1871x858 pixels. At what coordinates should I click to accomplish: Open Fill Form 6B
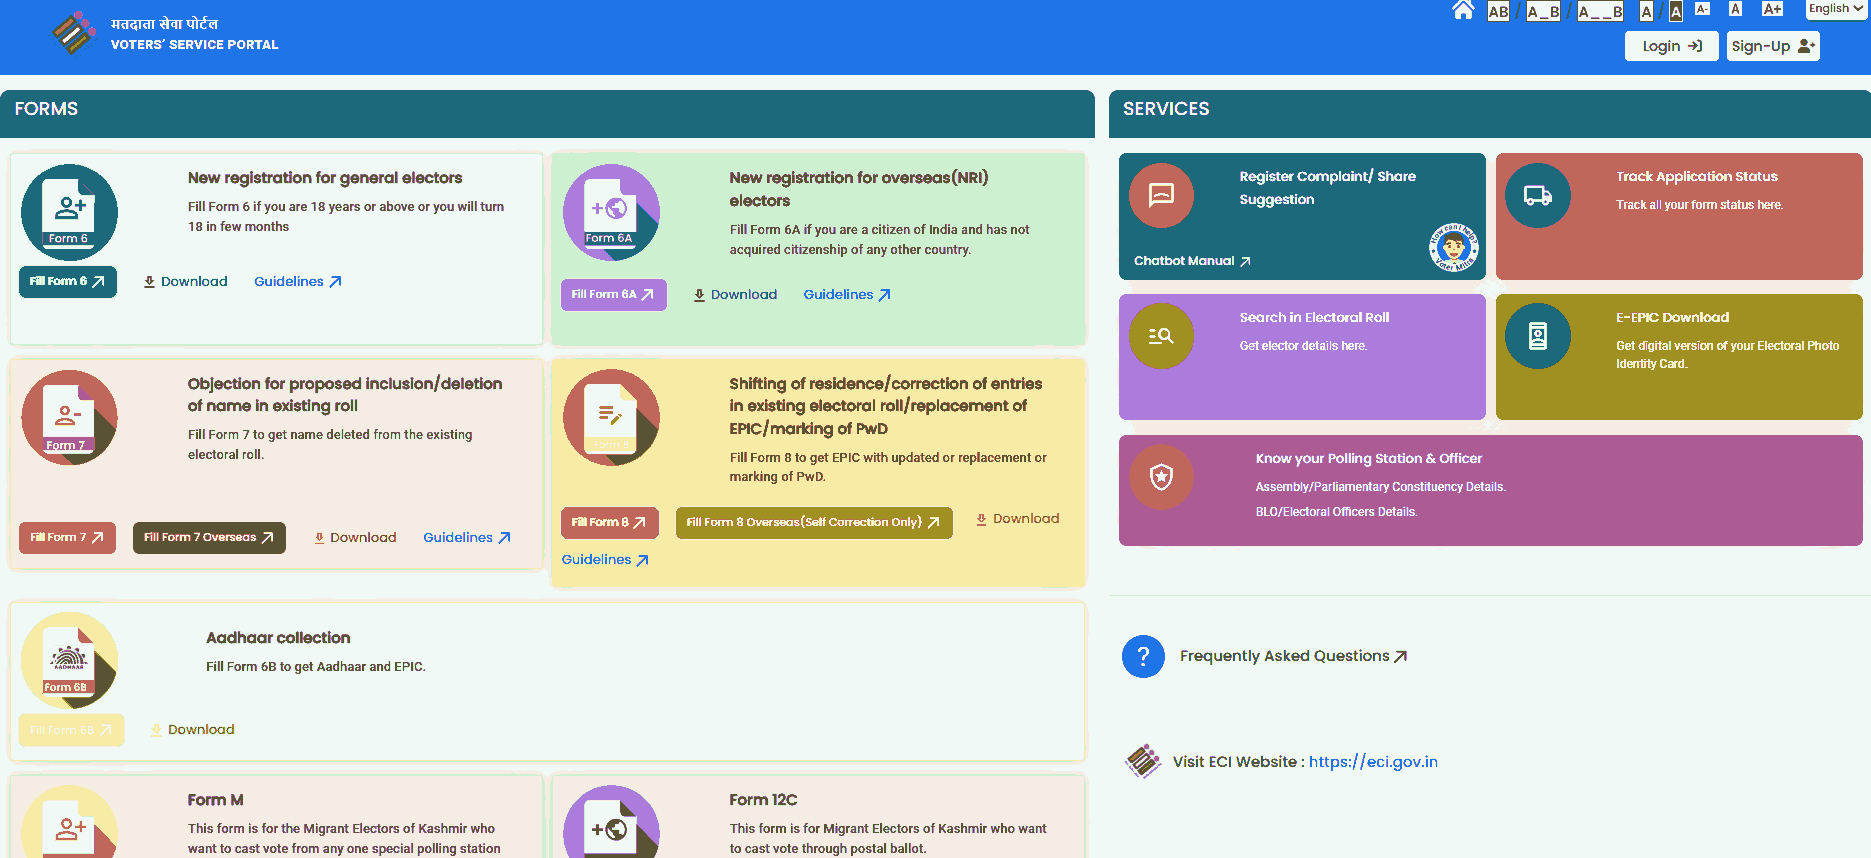(72, 730)
